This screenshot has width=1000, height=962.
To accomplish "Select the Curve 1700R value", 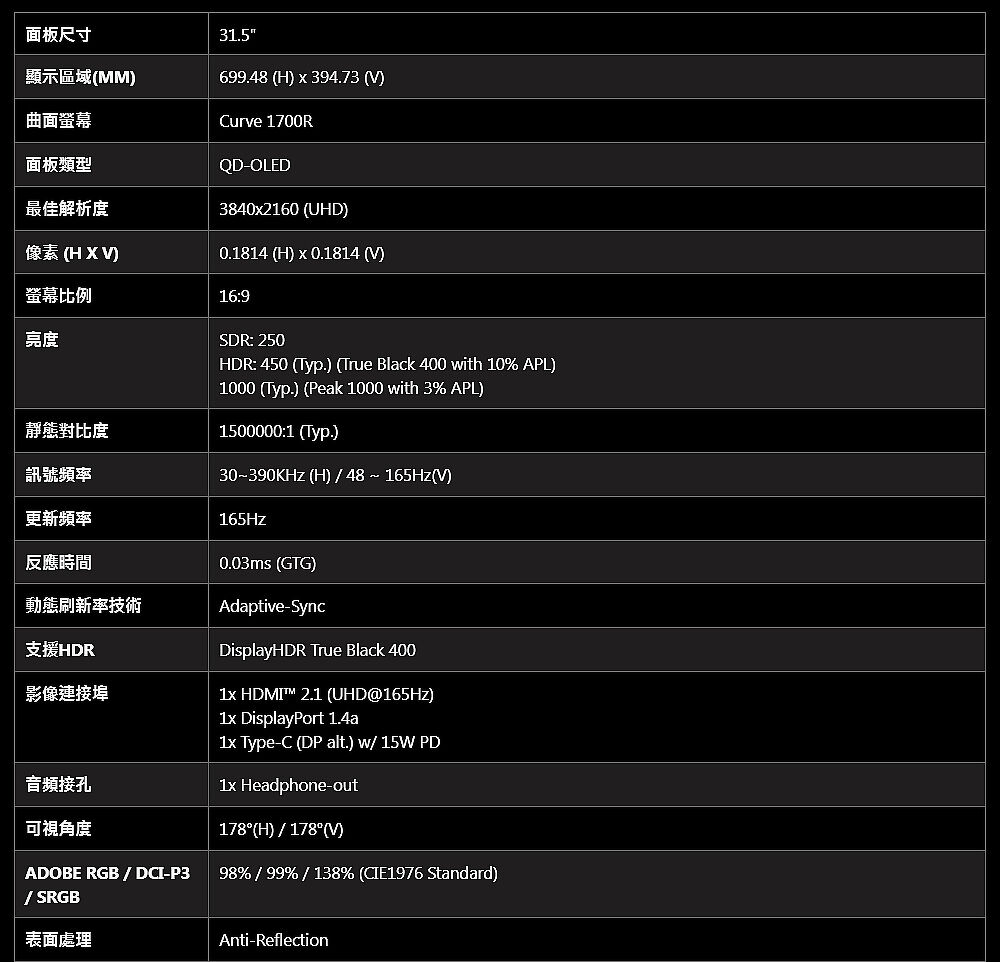I will click(x=266, y=121).
